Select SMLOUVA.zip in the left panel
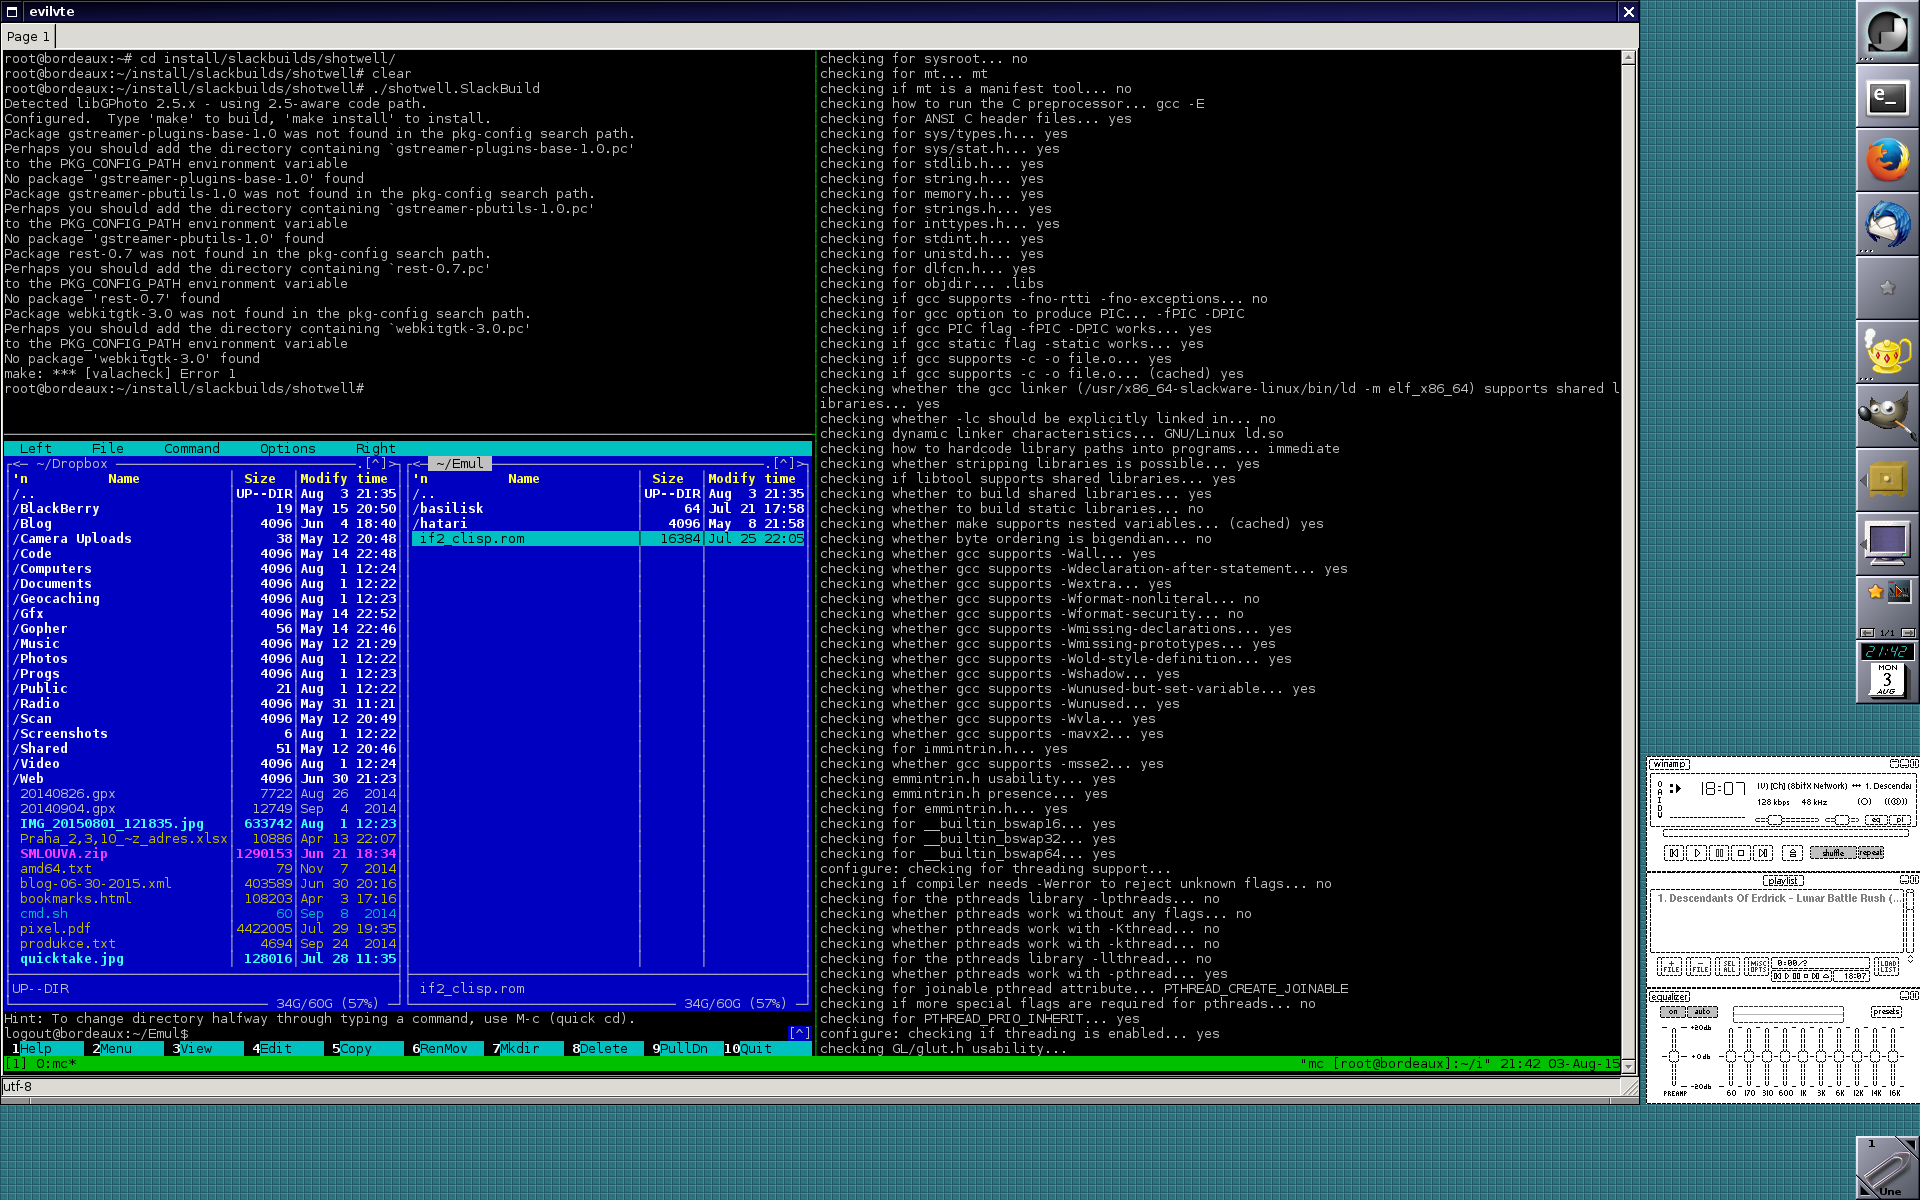Screen dimensions: 1920x1200 coord(64,853)
